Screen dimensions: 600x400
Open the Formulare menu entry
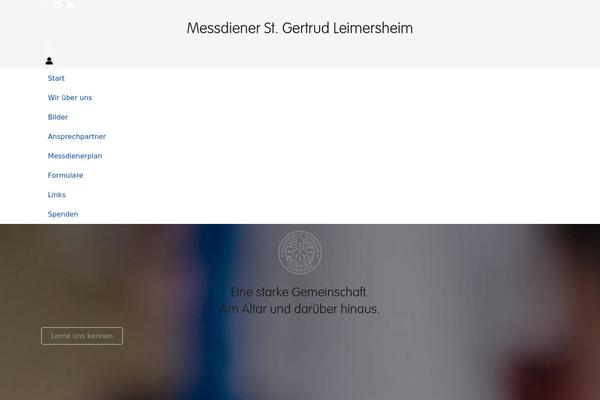coord(65,175)
